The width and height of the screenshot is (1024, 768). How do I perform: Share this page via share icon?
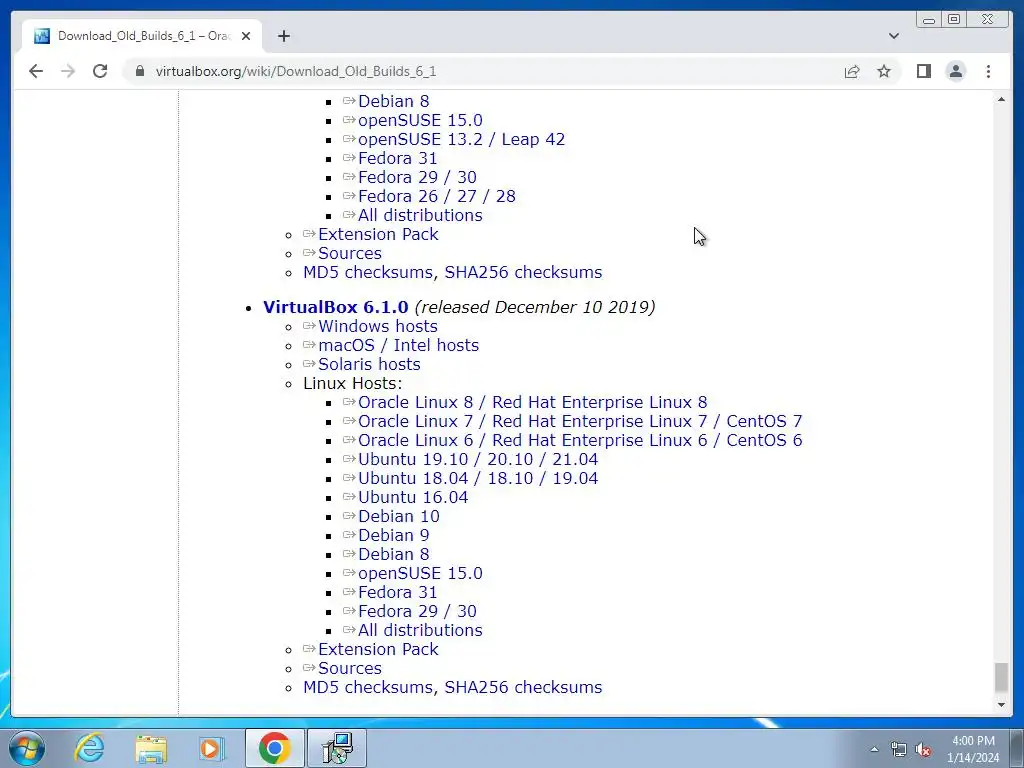click(852, 71)
